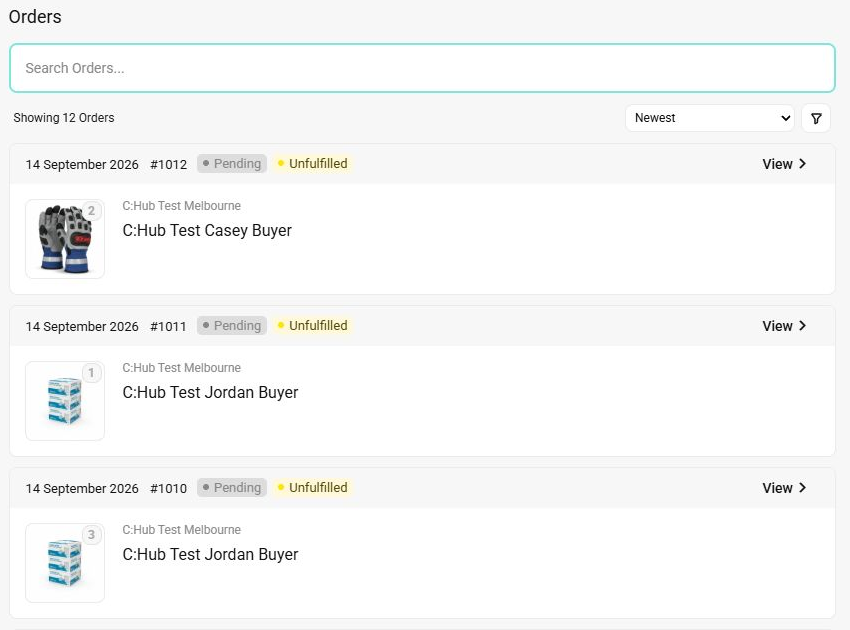Click the Search Orders input field

[422, 68]
